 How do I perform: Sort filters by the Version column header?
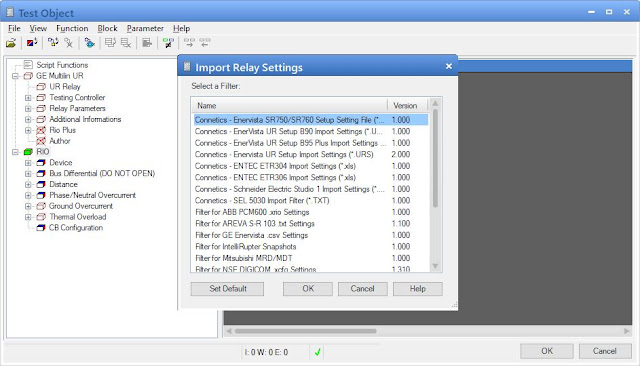pos(407,106)
